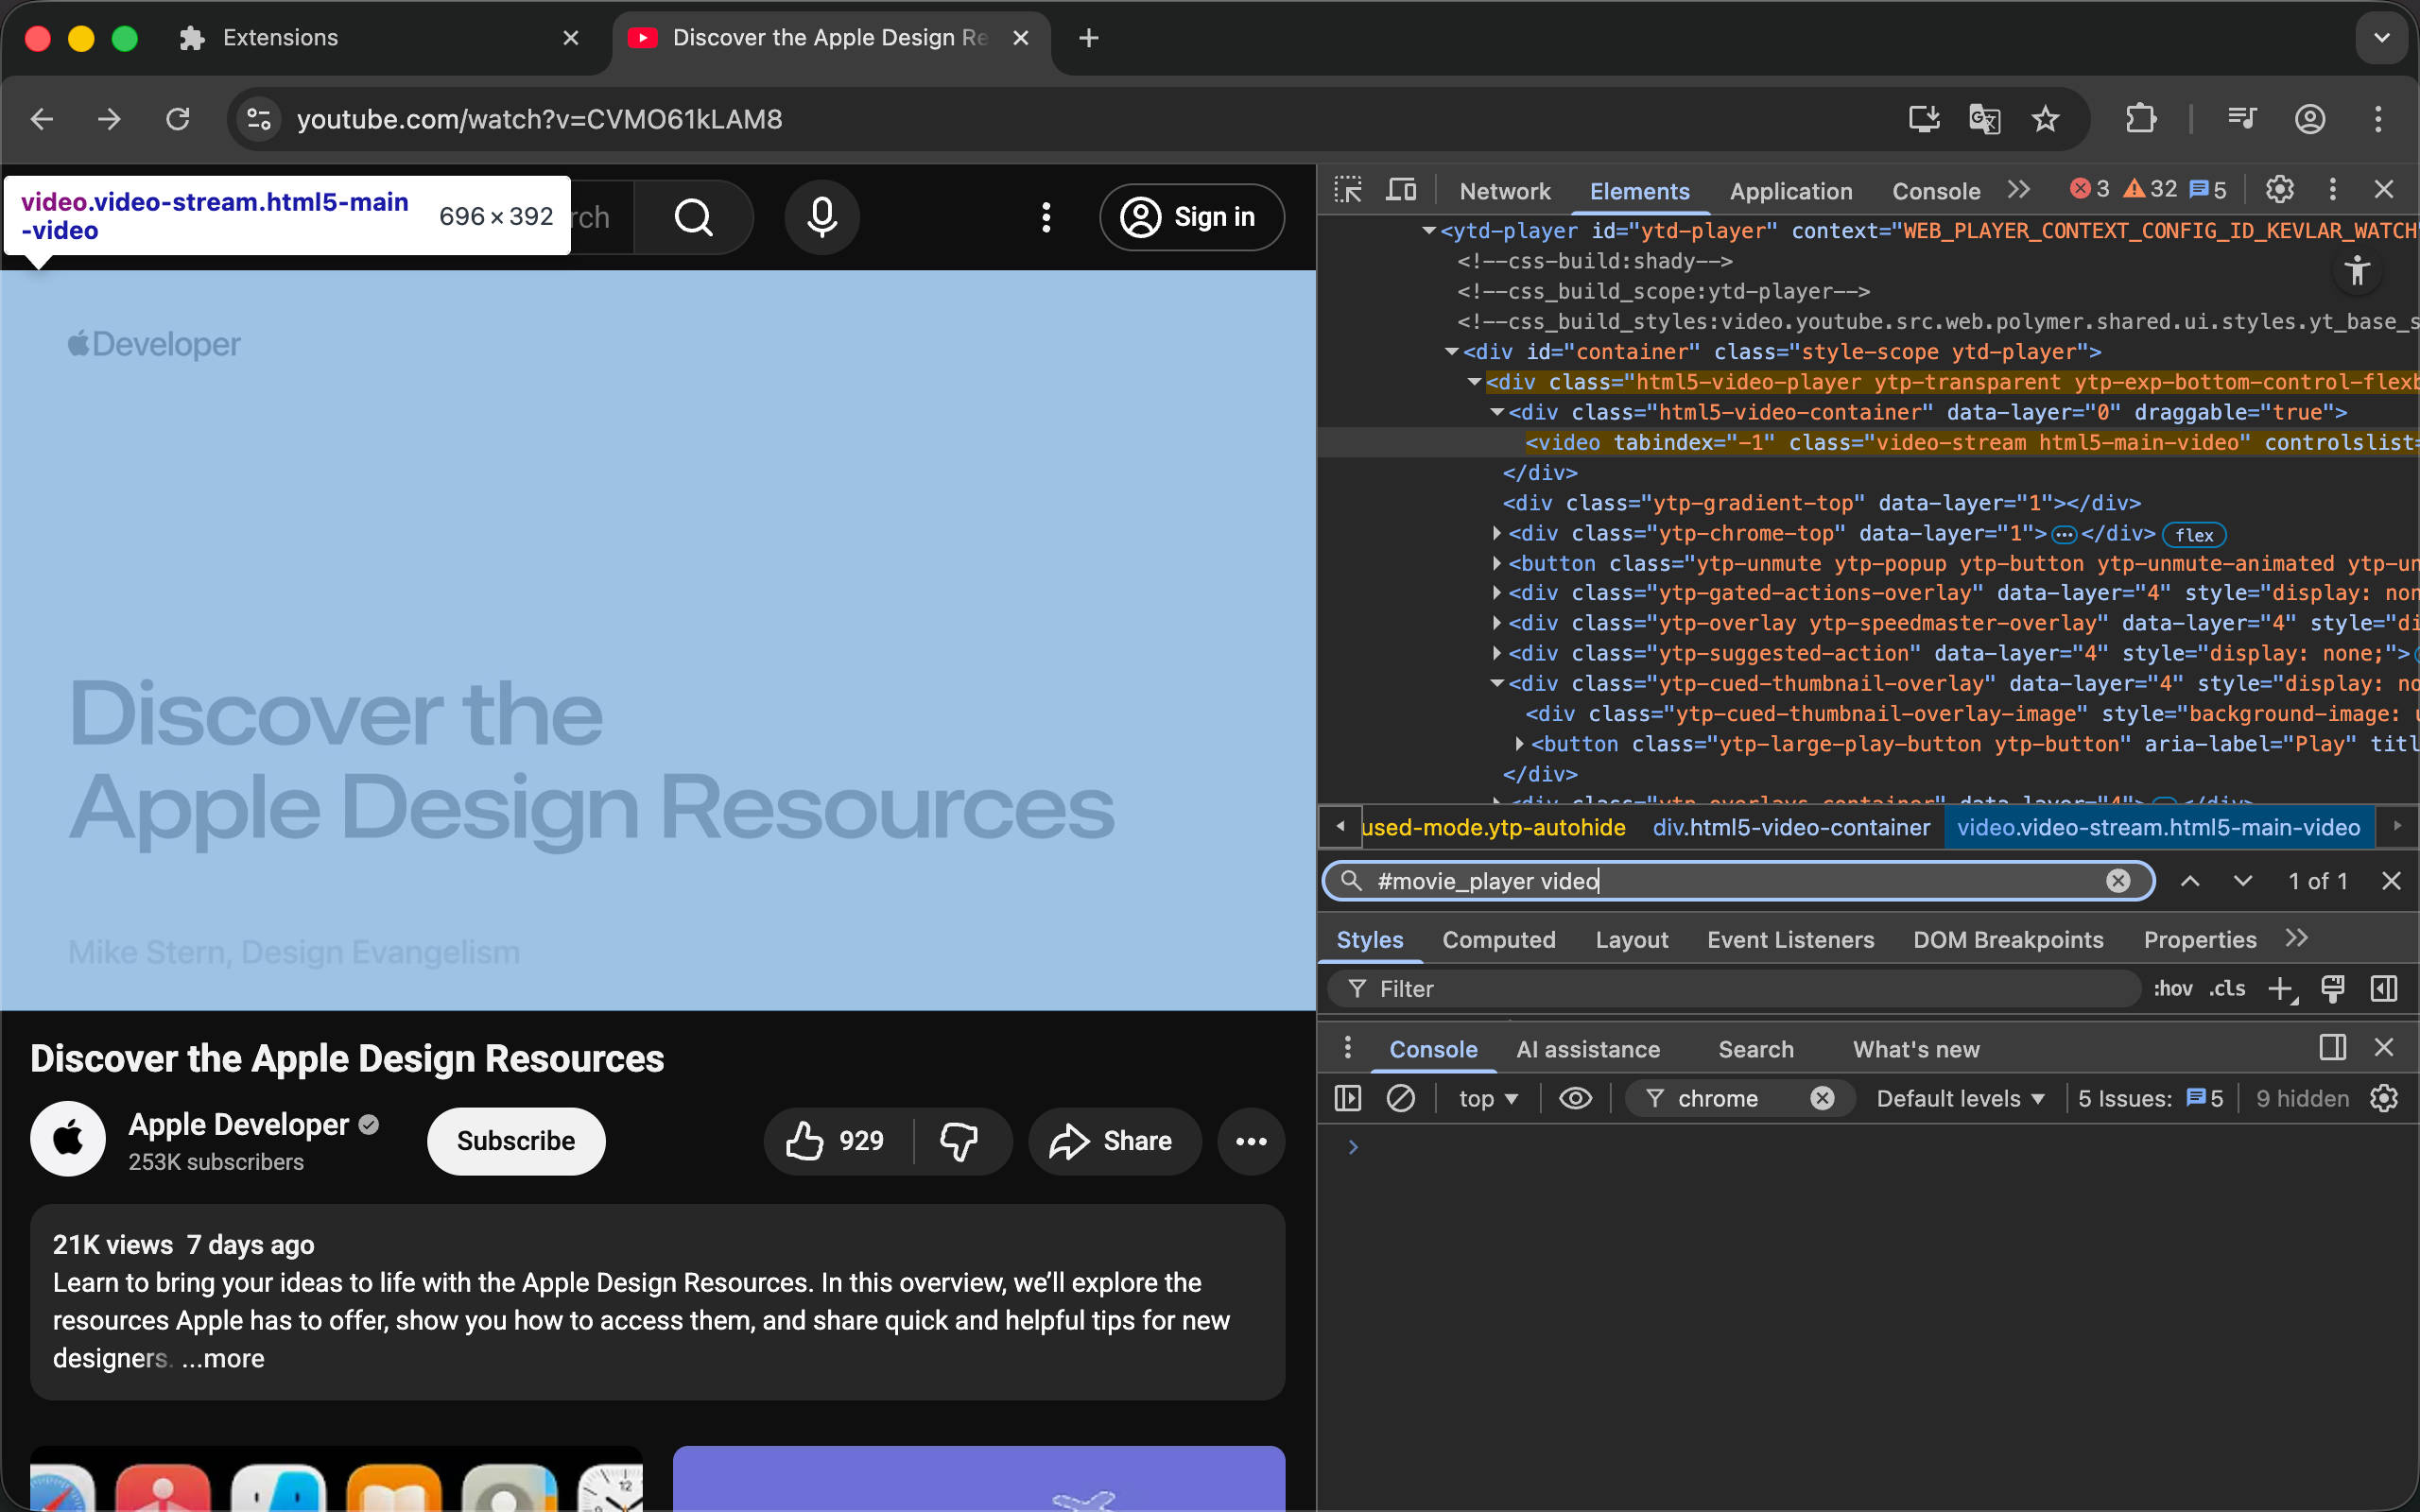This screenshot has height=1512, width=2420.
Task: Click the Subscribe button
Action: tap(516, 1141)
